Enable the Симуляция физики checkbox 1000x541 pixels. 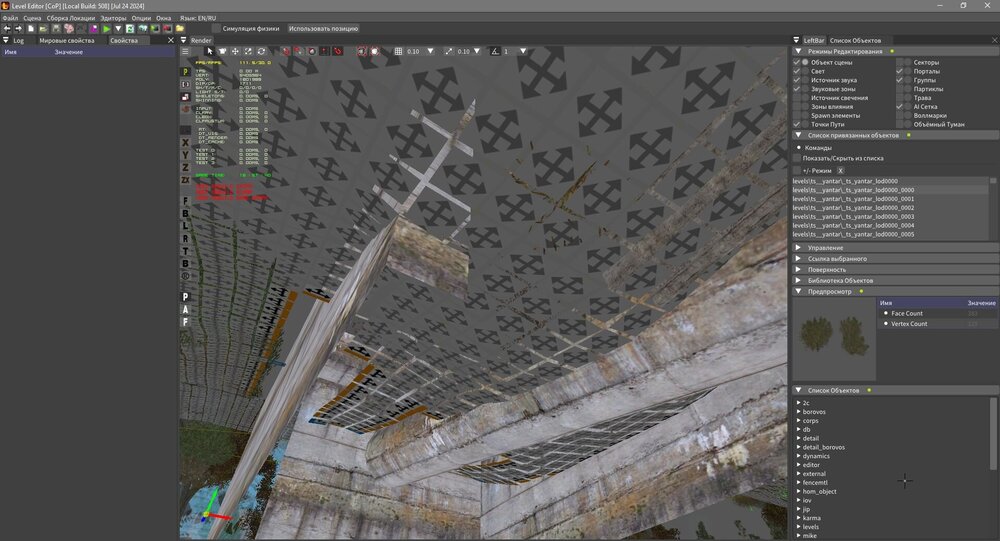point(217,29)
